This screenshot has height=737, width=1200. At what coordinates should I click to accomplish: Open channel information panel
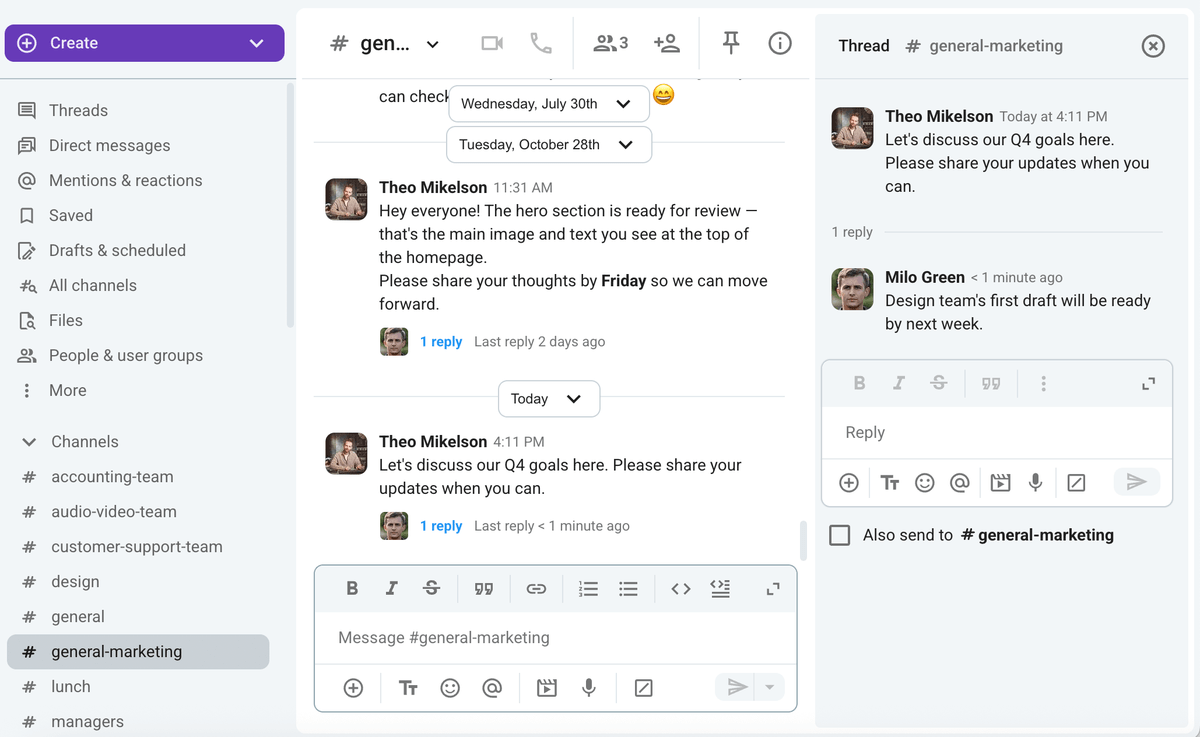[x=780, y=43]
